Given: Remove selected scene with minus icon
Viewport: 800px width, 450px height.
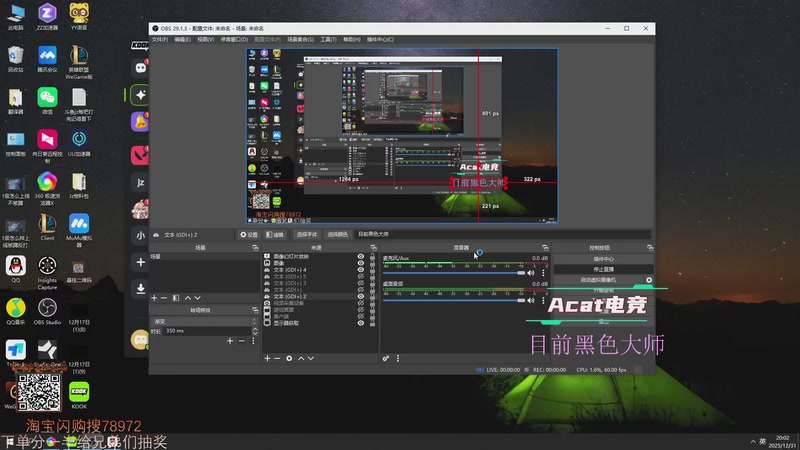Looking at the screenshot, I should (164, 298).
